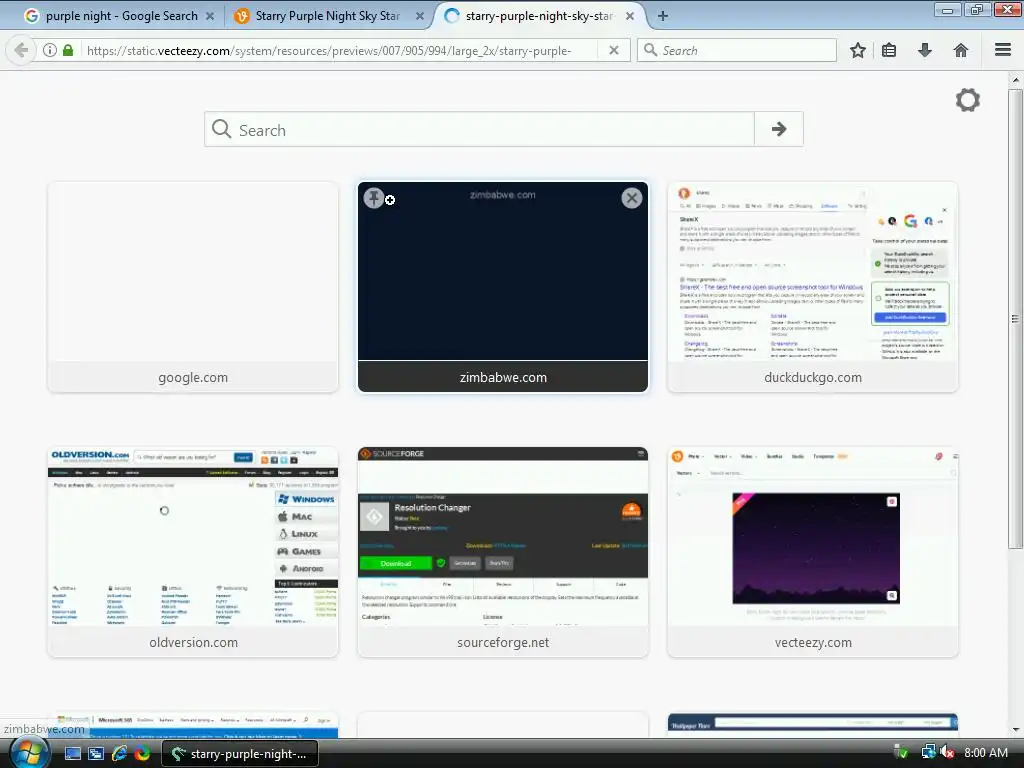Go to home page icon
This screenshot has height=768, width=1024.
(961, 50)
